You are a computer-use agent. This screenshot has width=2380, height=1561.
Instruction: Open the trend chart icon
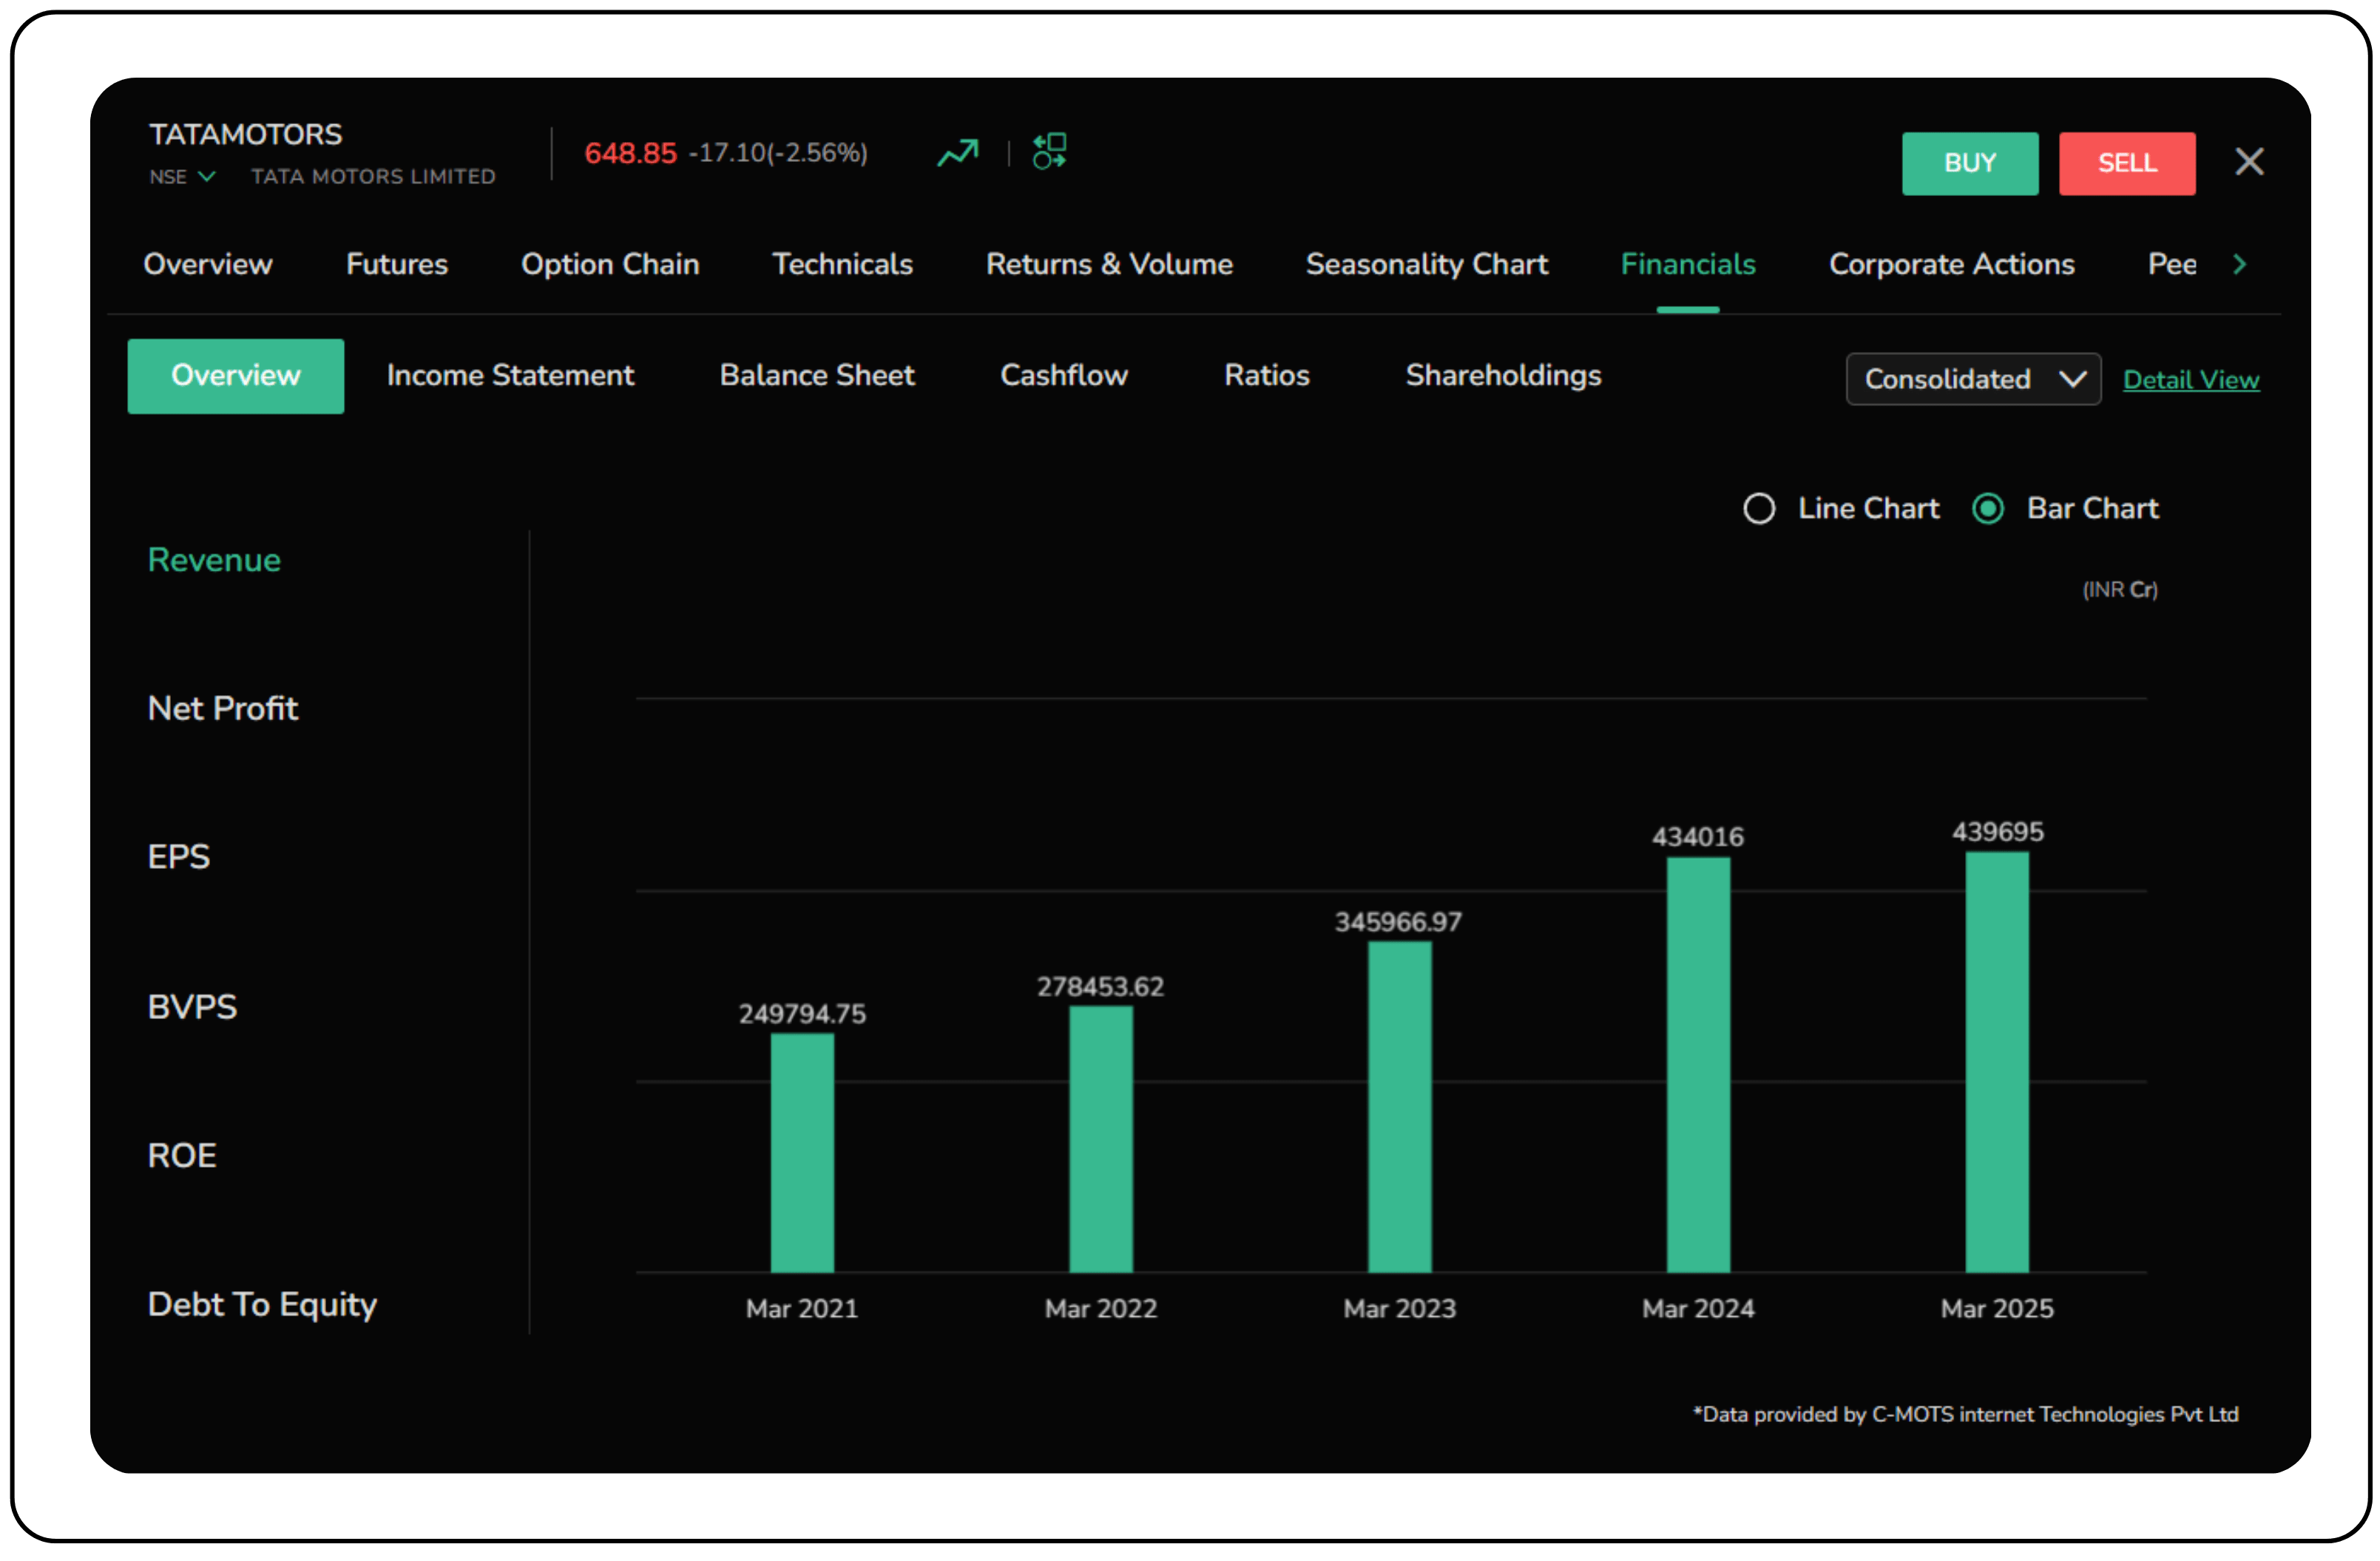tap(957, 153)
